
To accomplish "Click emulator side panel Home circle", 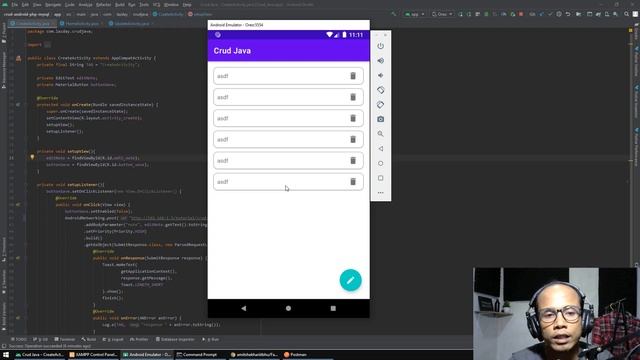I will point(380,163).
